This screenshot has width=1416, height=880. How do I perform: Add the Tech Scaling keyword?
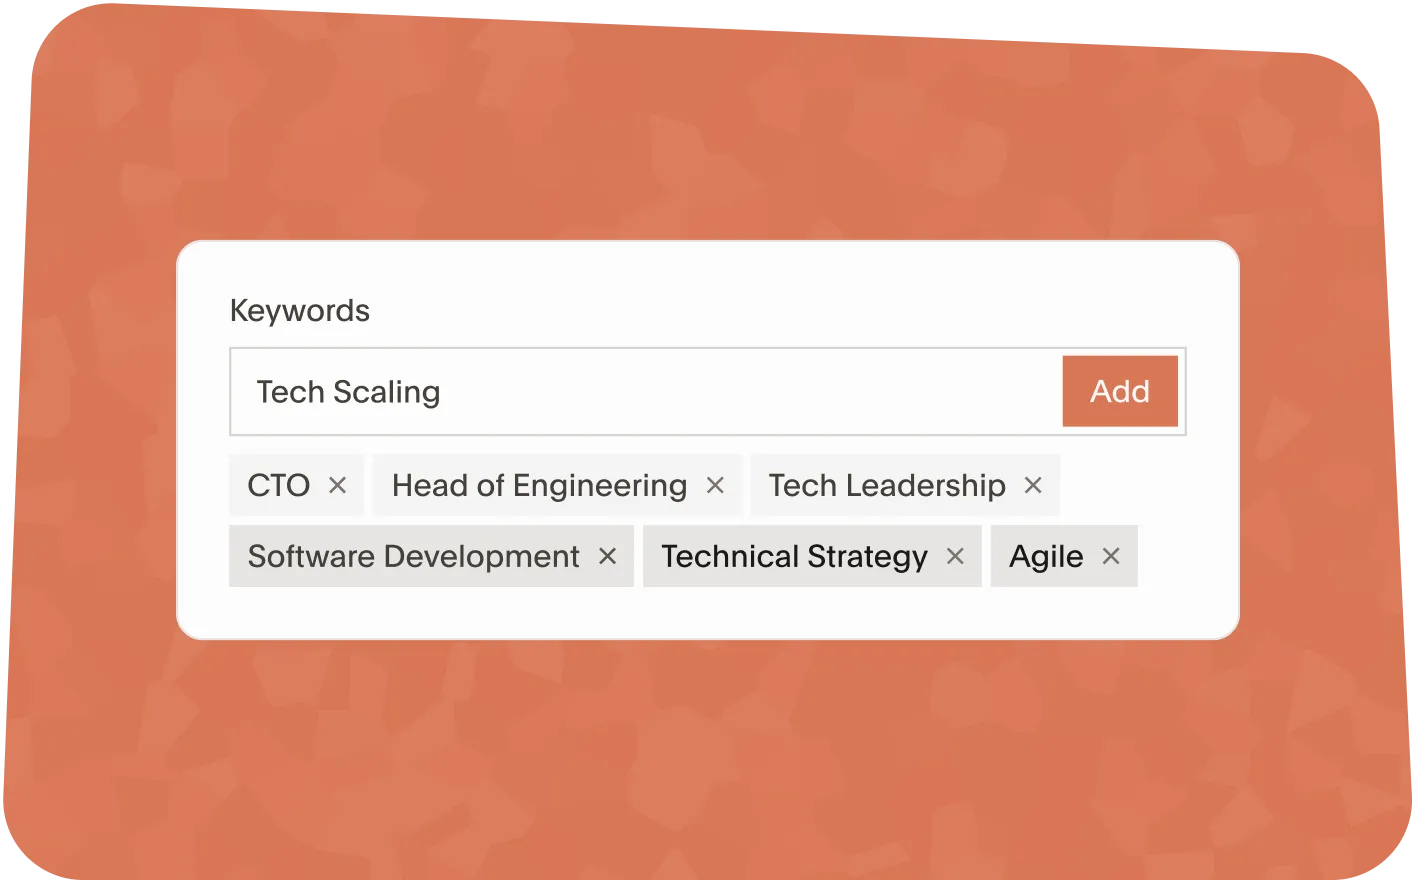1120,391
